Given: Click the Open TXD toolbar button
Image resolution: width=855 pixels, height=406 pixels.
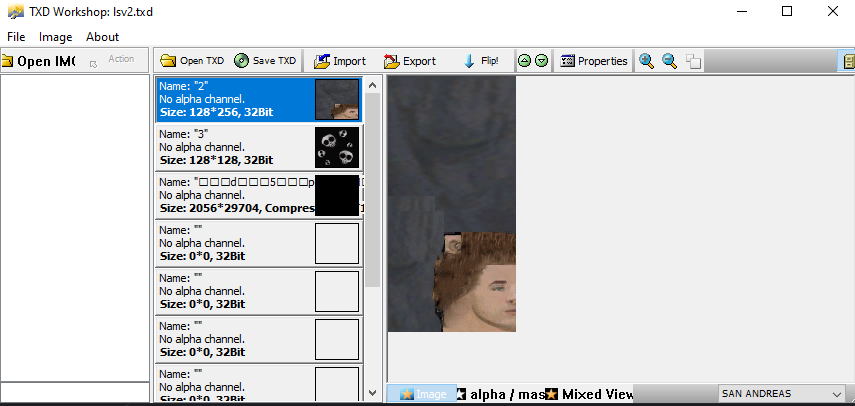Looking at the screenshot, I should [x=192, y=61].
